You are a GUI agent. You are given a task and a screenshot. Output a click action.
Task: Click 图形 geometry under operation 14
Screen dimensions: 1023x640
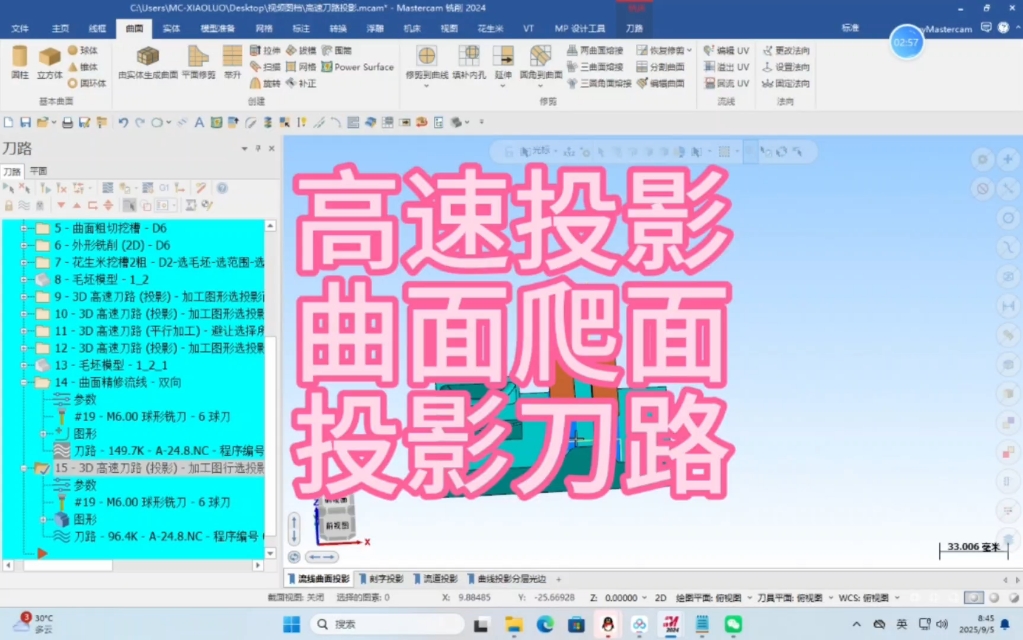tap(85, 434)
